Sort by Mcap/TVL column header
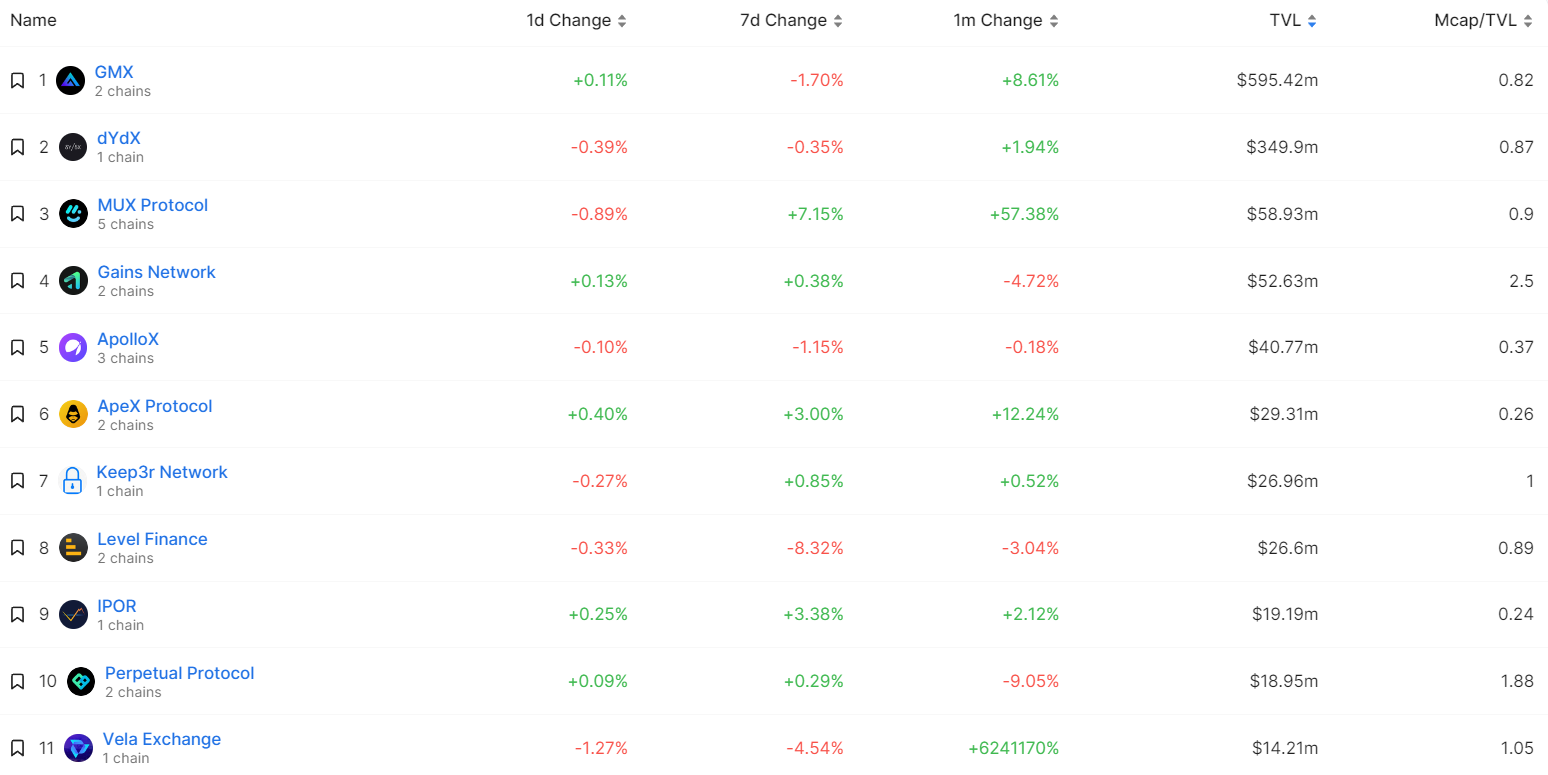 pyautogui.click(x=1483, y=20)
